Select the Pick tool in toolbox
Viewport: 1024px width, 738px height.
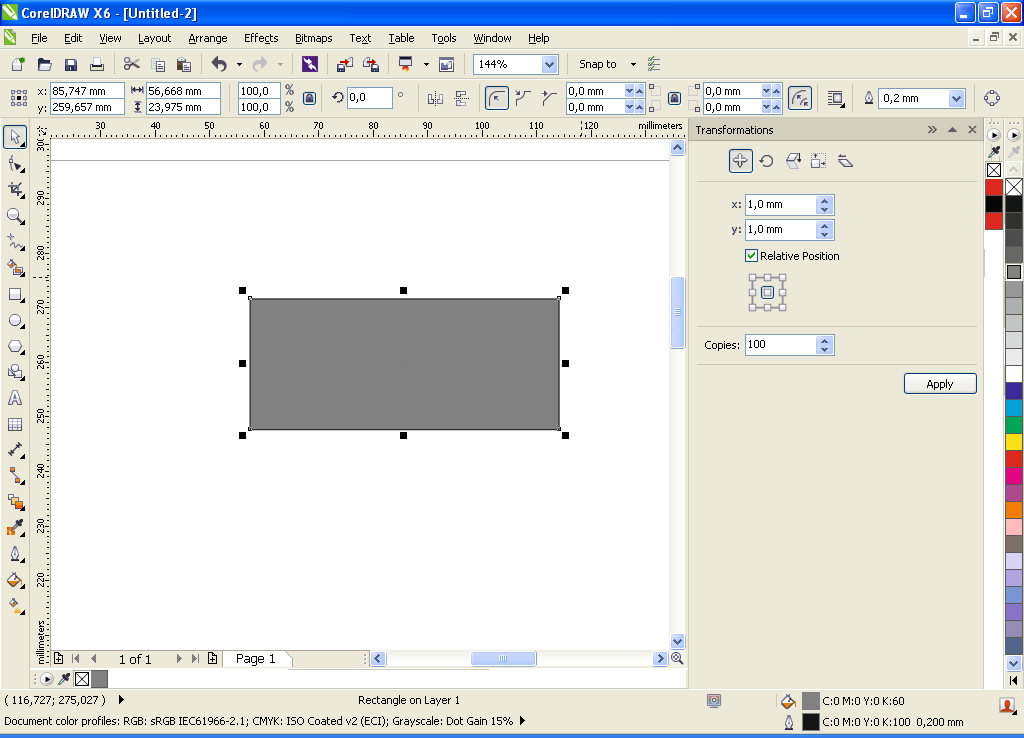tap(15, 137)
